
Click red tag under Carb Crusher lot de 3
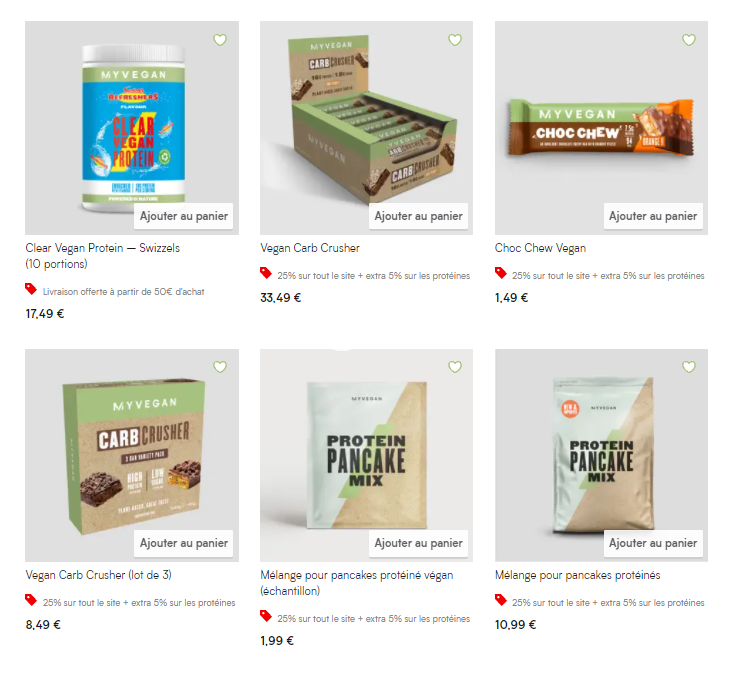coord(31,600)
